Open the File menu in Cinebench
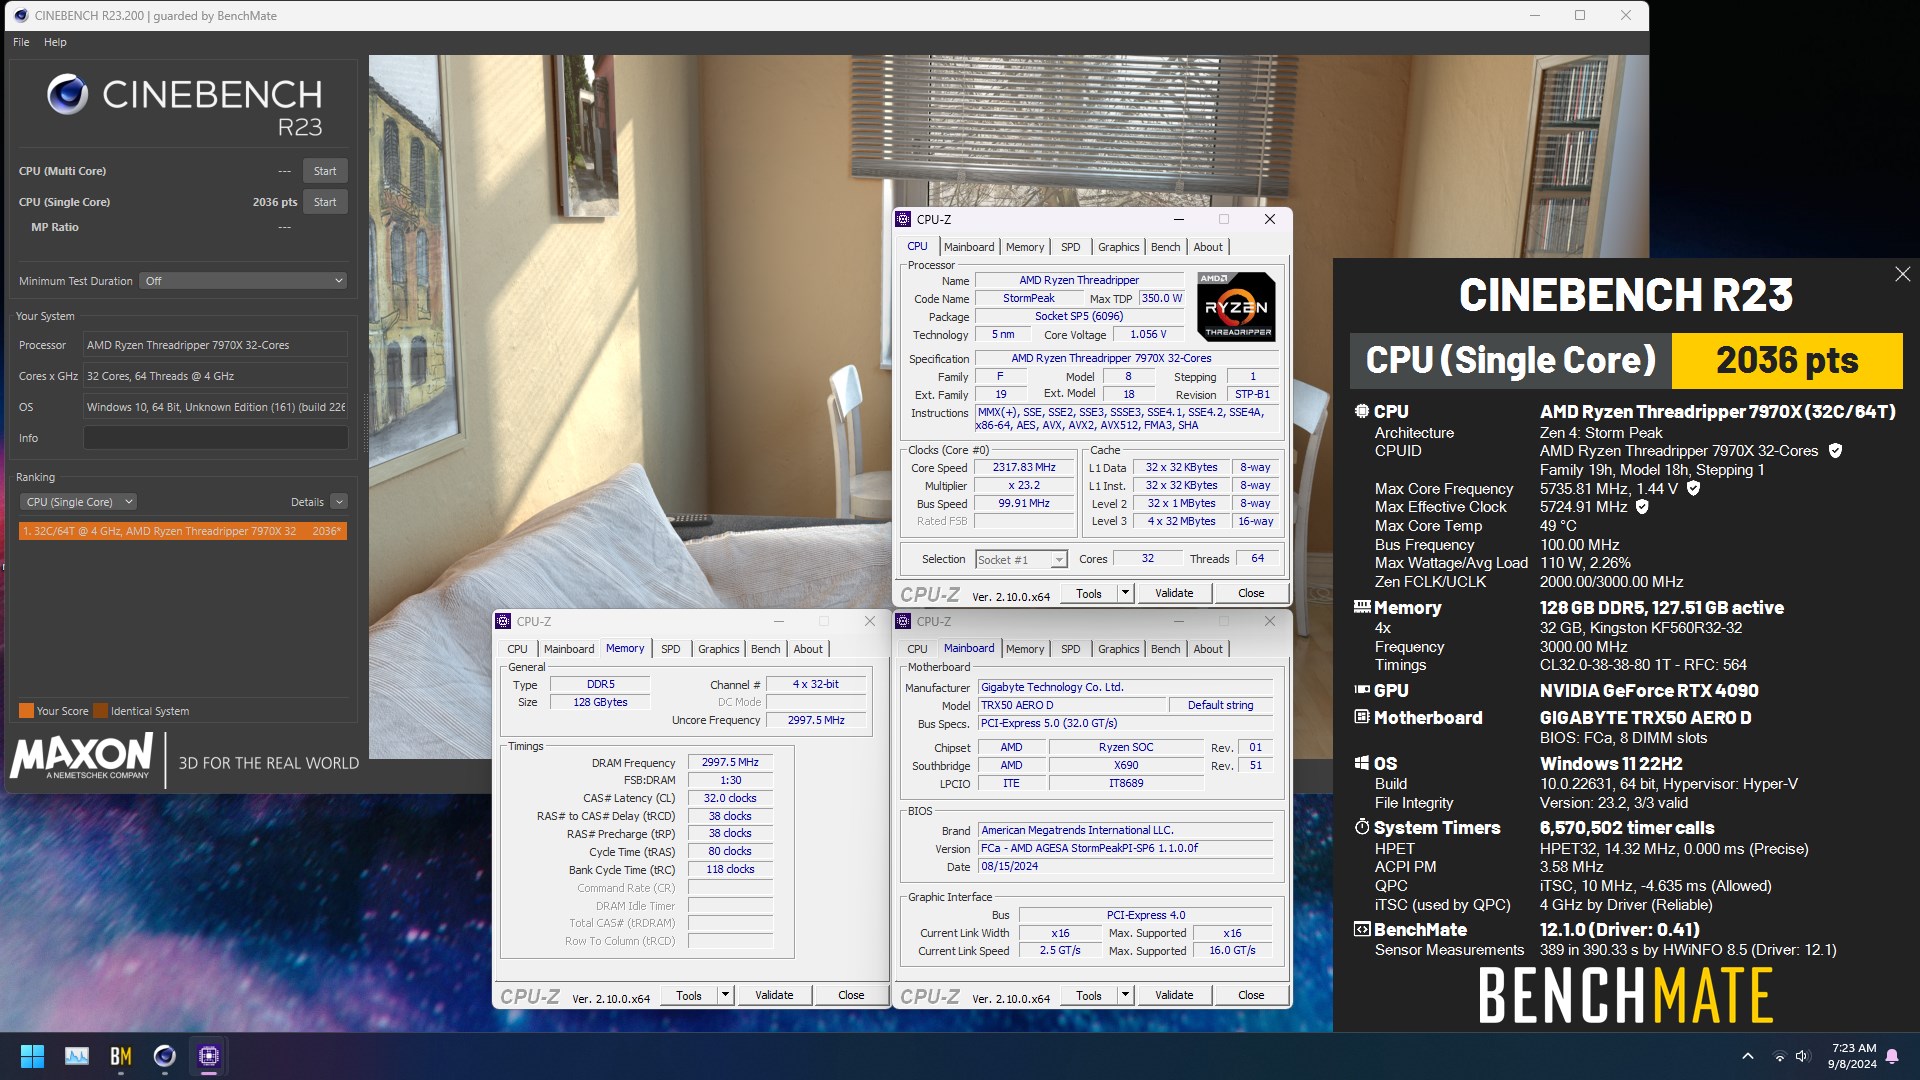 [21, 42]
